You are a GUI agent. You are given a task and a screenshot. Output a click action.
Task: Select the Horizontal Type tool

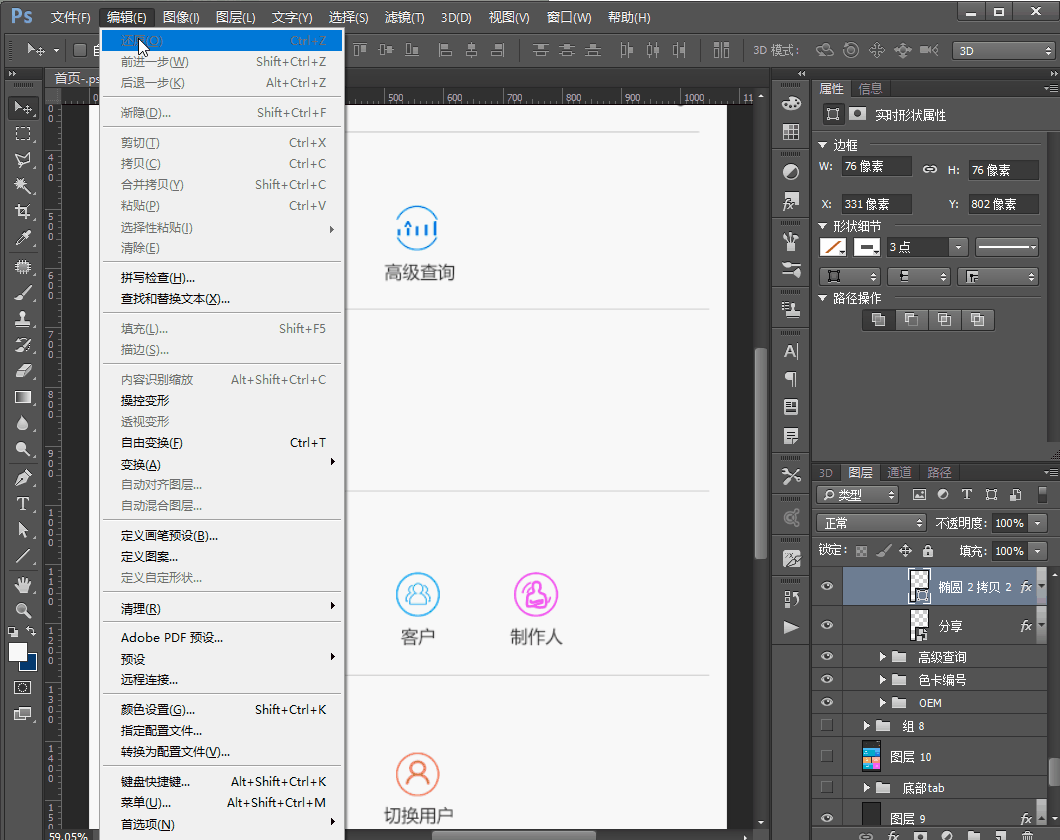tap(23, 504)
